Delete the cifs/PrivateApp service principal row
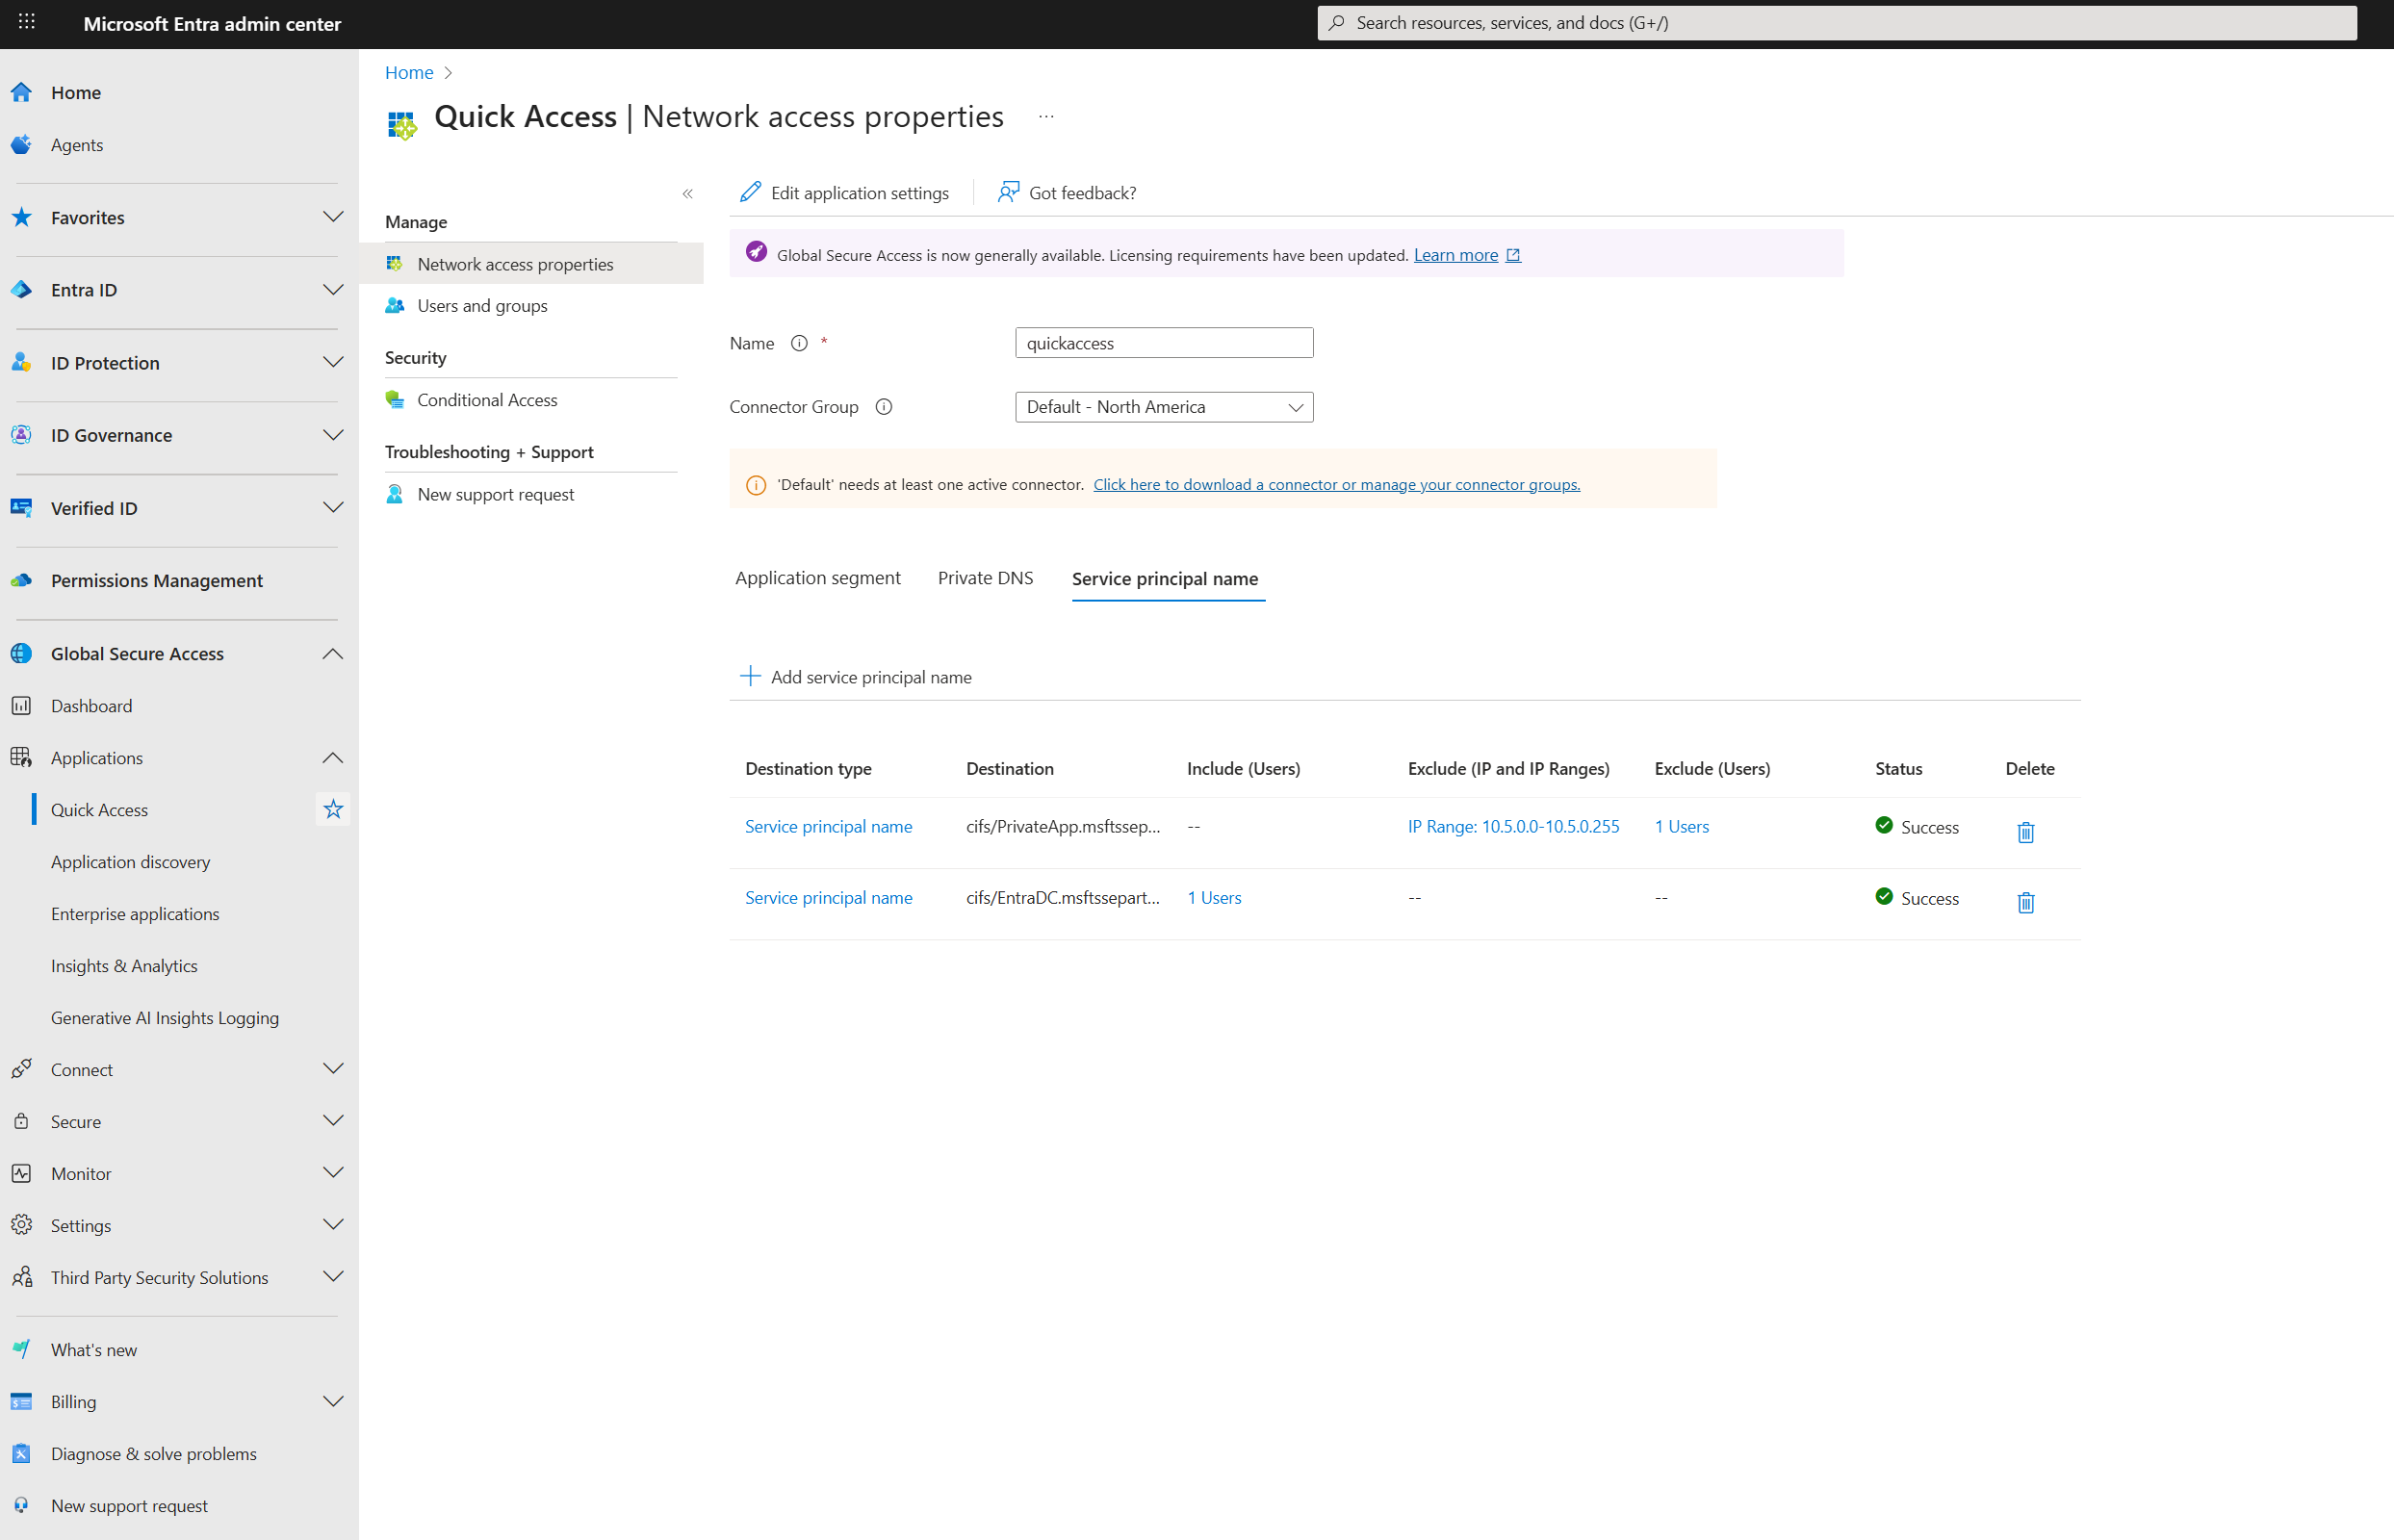The height and width of the screenshot is (1540, 2394). coord(2025,831)
